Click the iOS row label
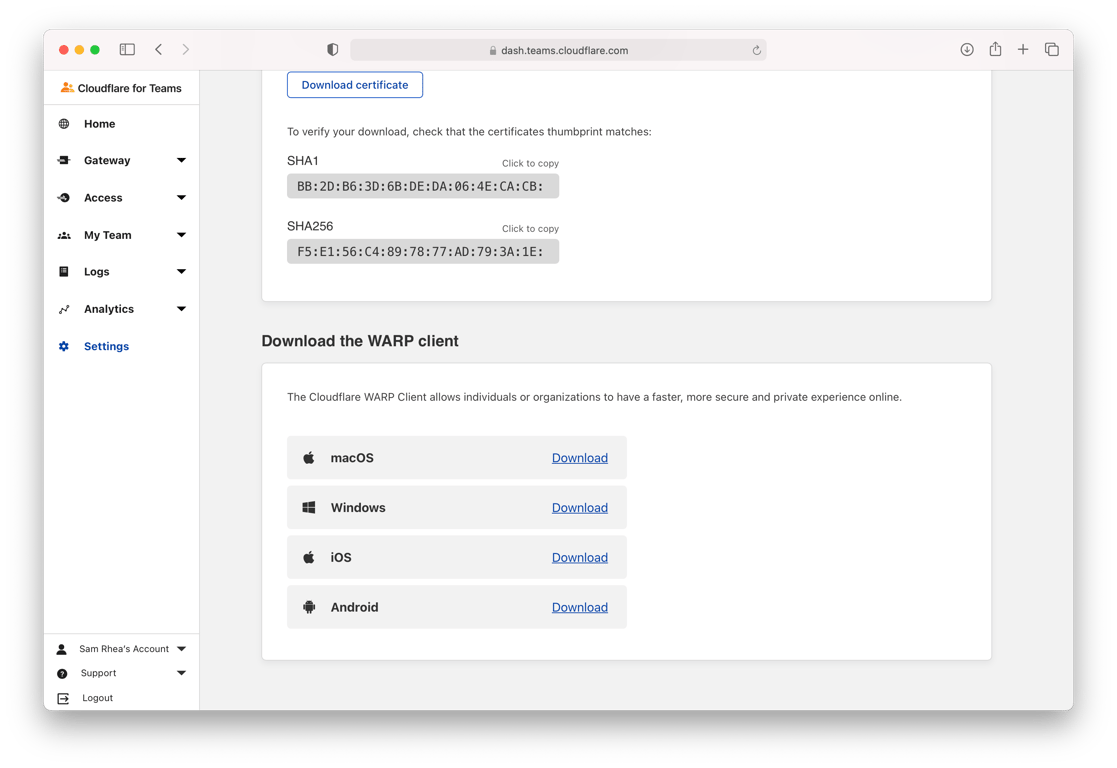This screenshot has width=1117, height=768. tap(341, 558)
